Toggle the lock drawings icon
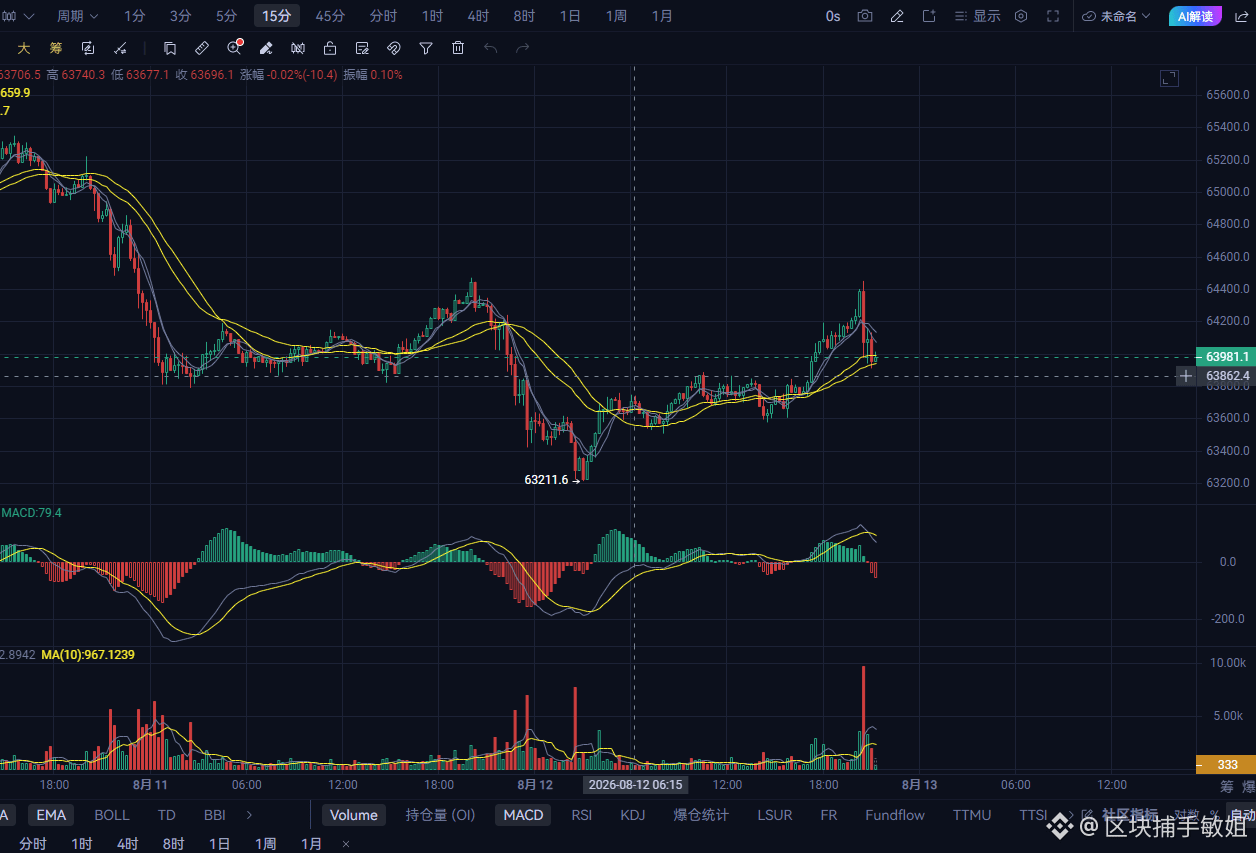The height and width of the screenshot is (853, 1256). coord(330,48)
